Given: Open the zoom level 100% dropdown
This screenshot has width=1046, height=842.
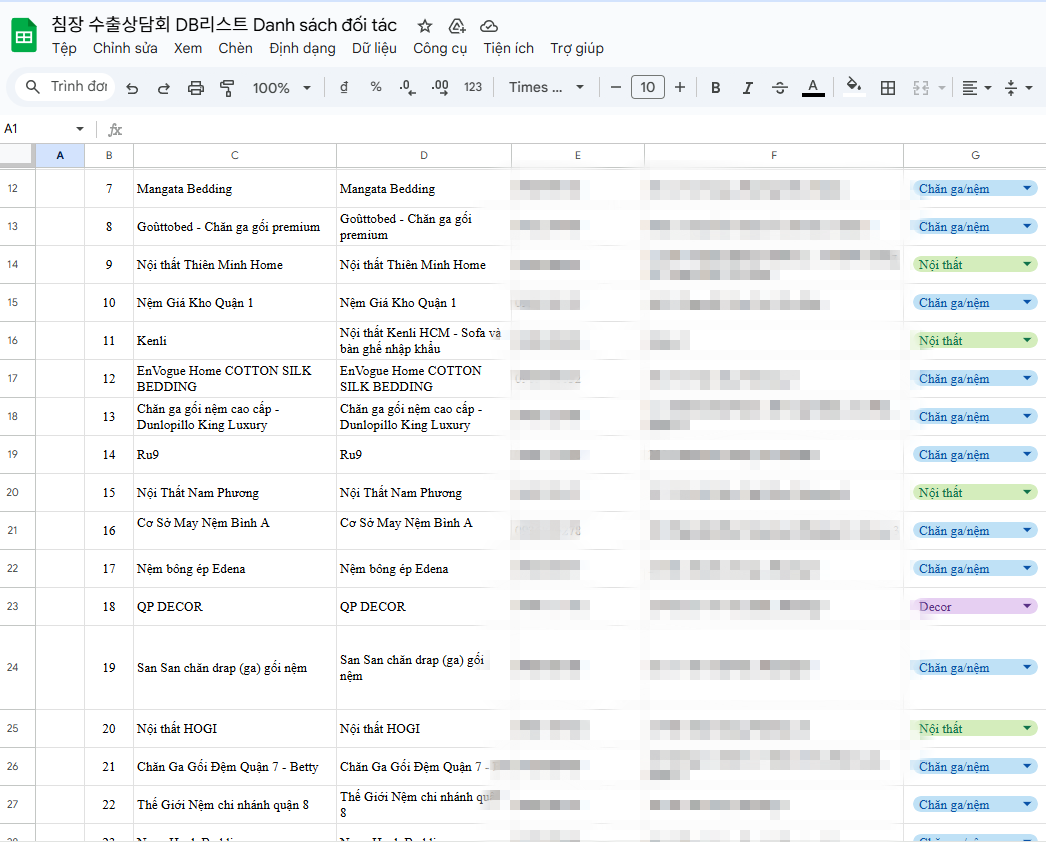Looking at the screenshot, I should point(281,88).
